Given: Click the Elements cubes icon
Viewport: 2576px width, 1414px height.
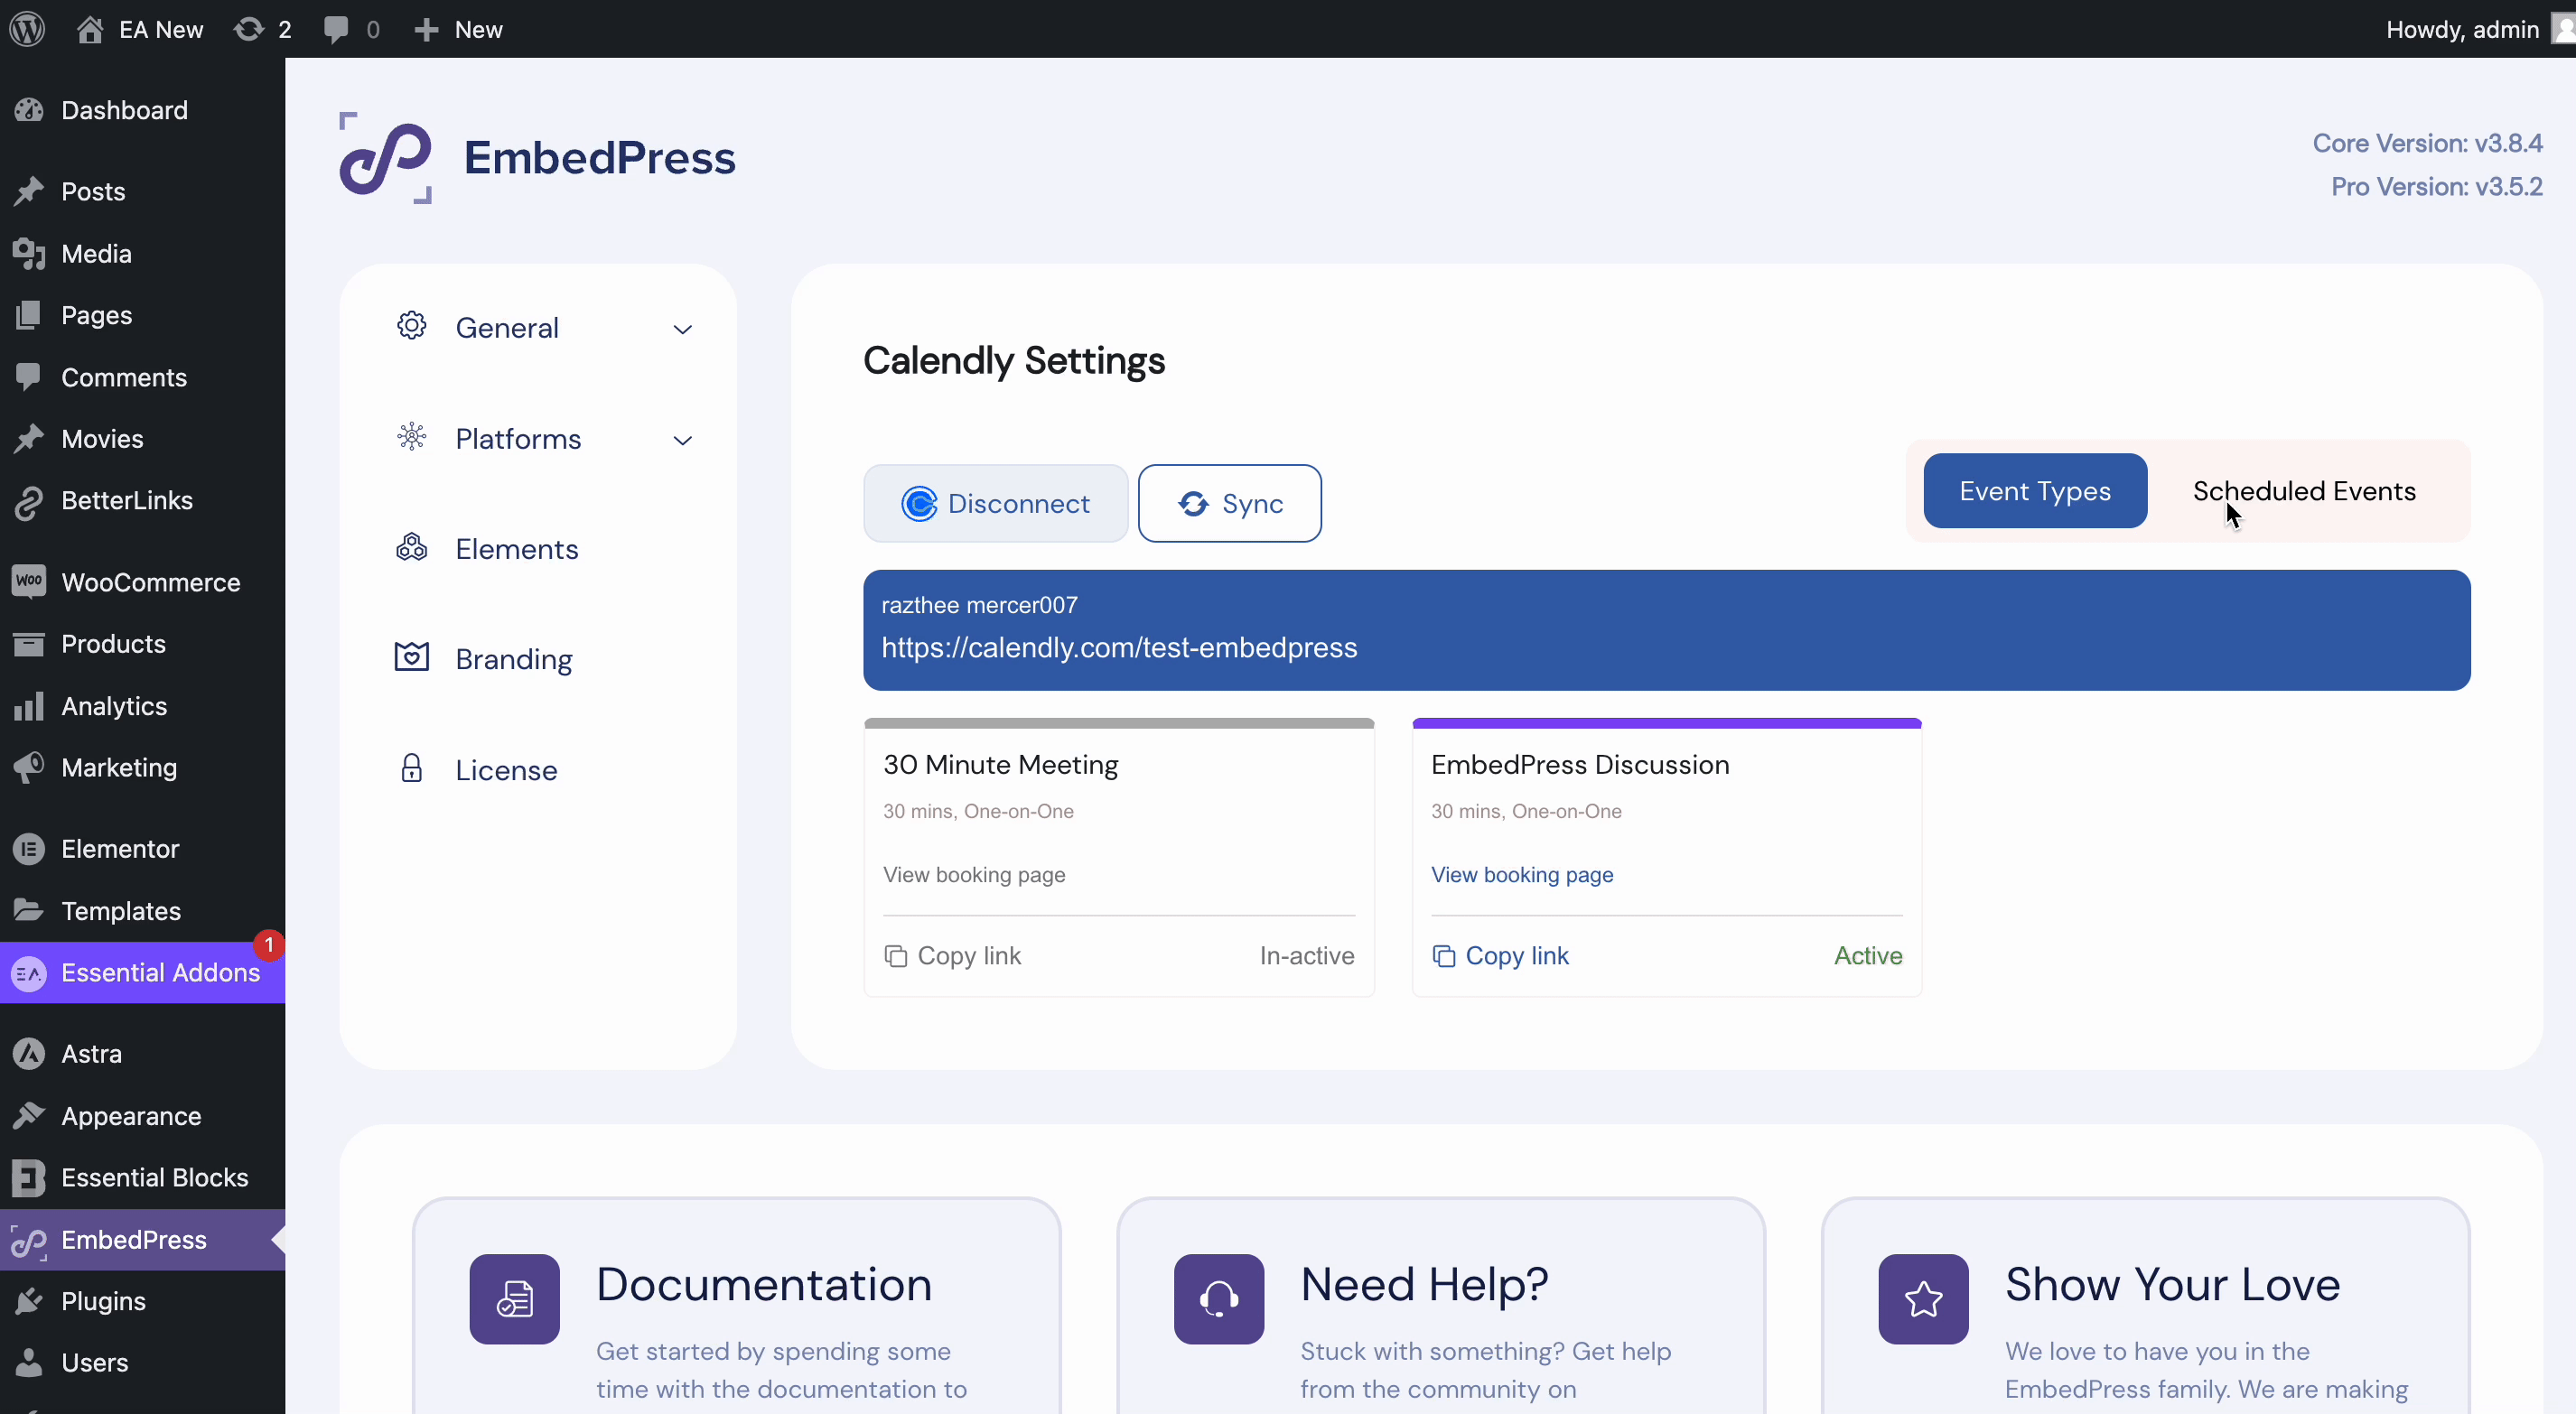Looking at the screenshot, I should [x=411, y=547].
